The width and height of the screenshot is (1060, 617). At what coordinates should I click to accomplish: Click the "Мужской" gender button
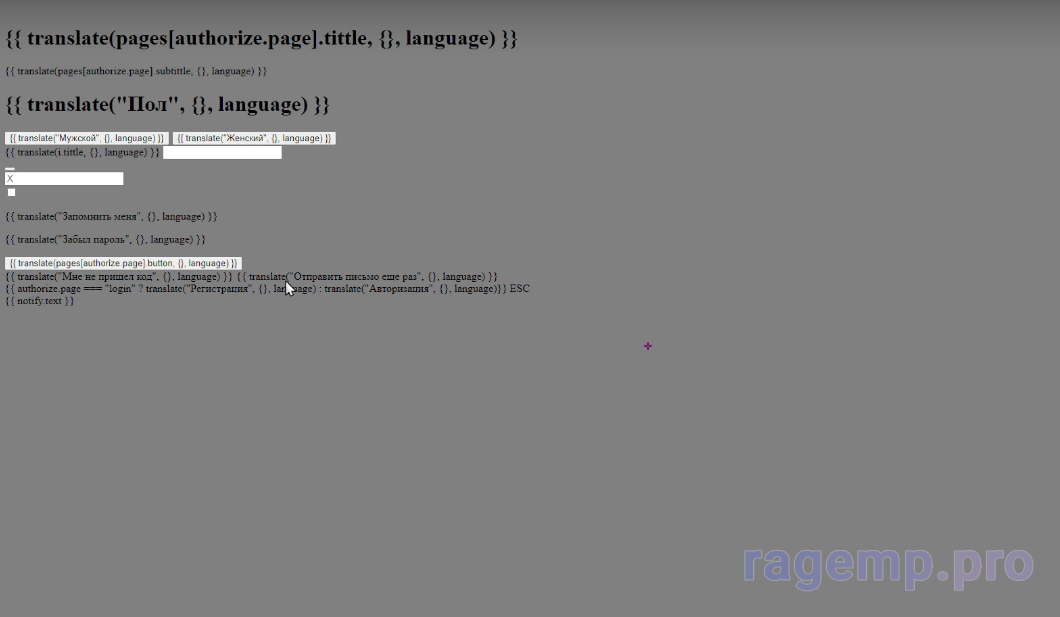pos(86,138)
